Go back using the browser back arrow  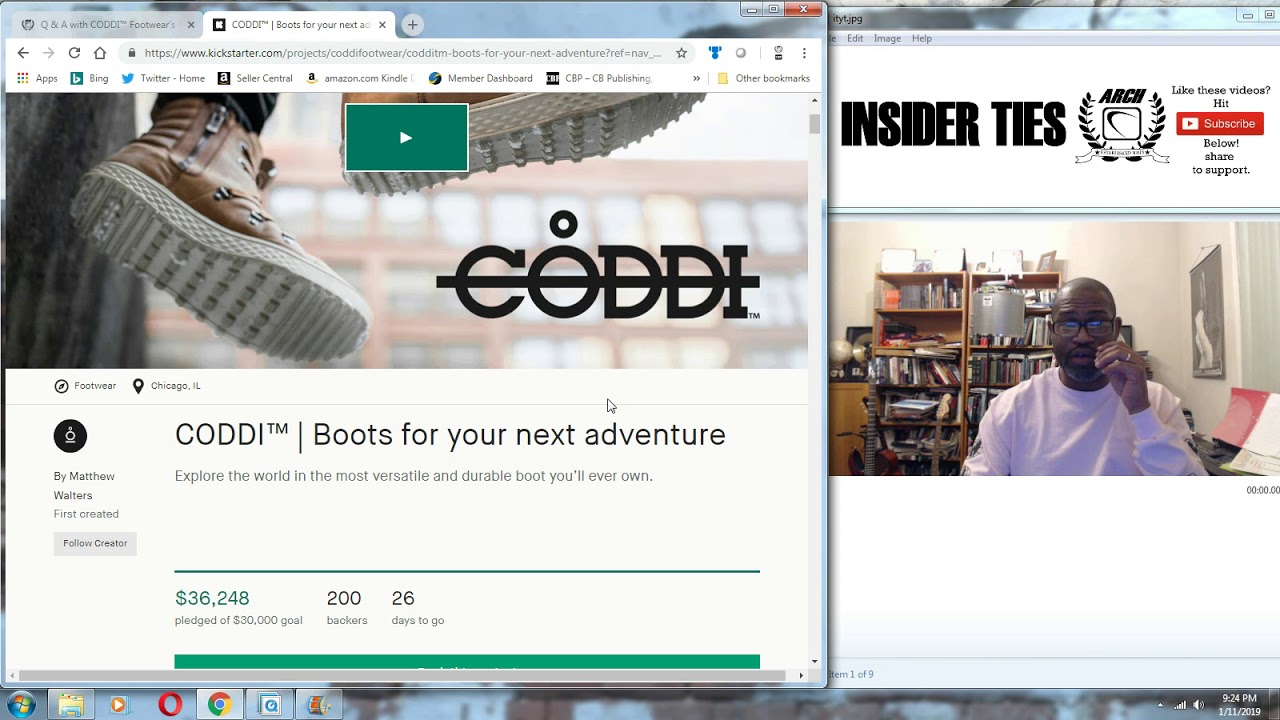coord(23,53)
